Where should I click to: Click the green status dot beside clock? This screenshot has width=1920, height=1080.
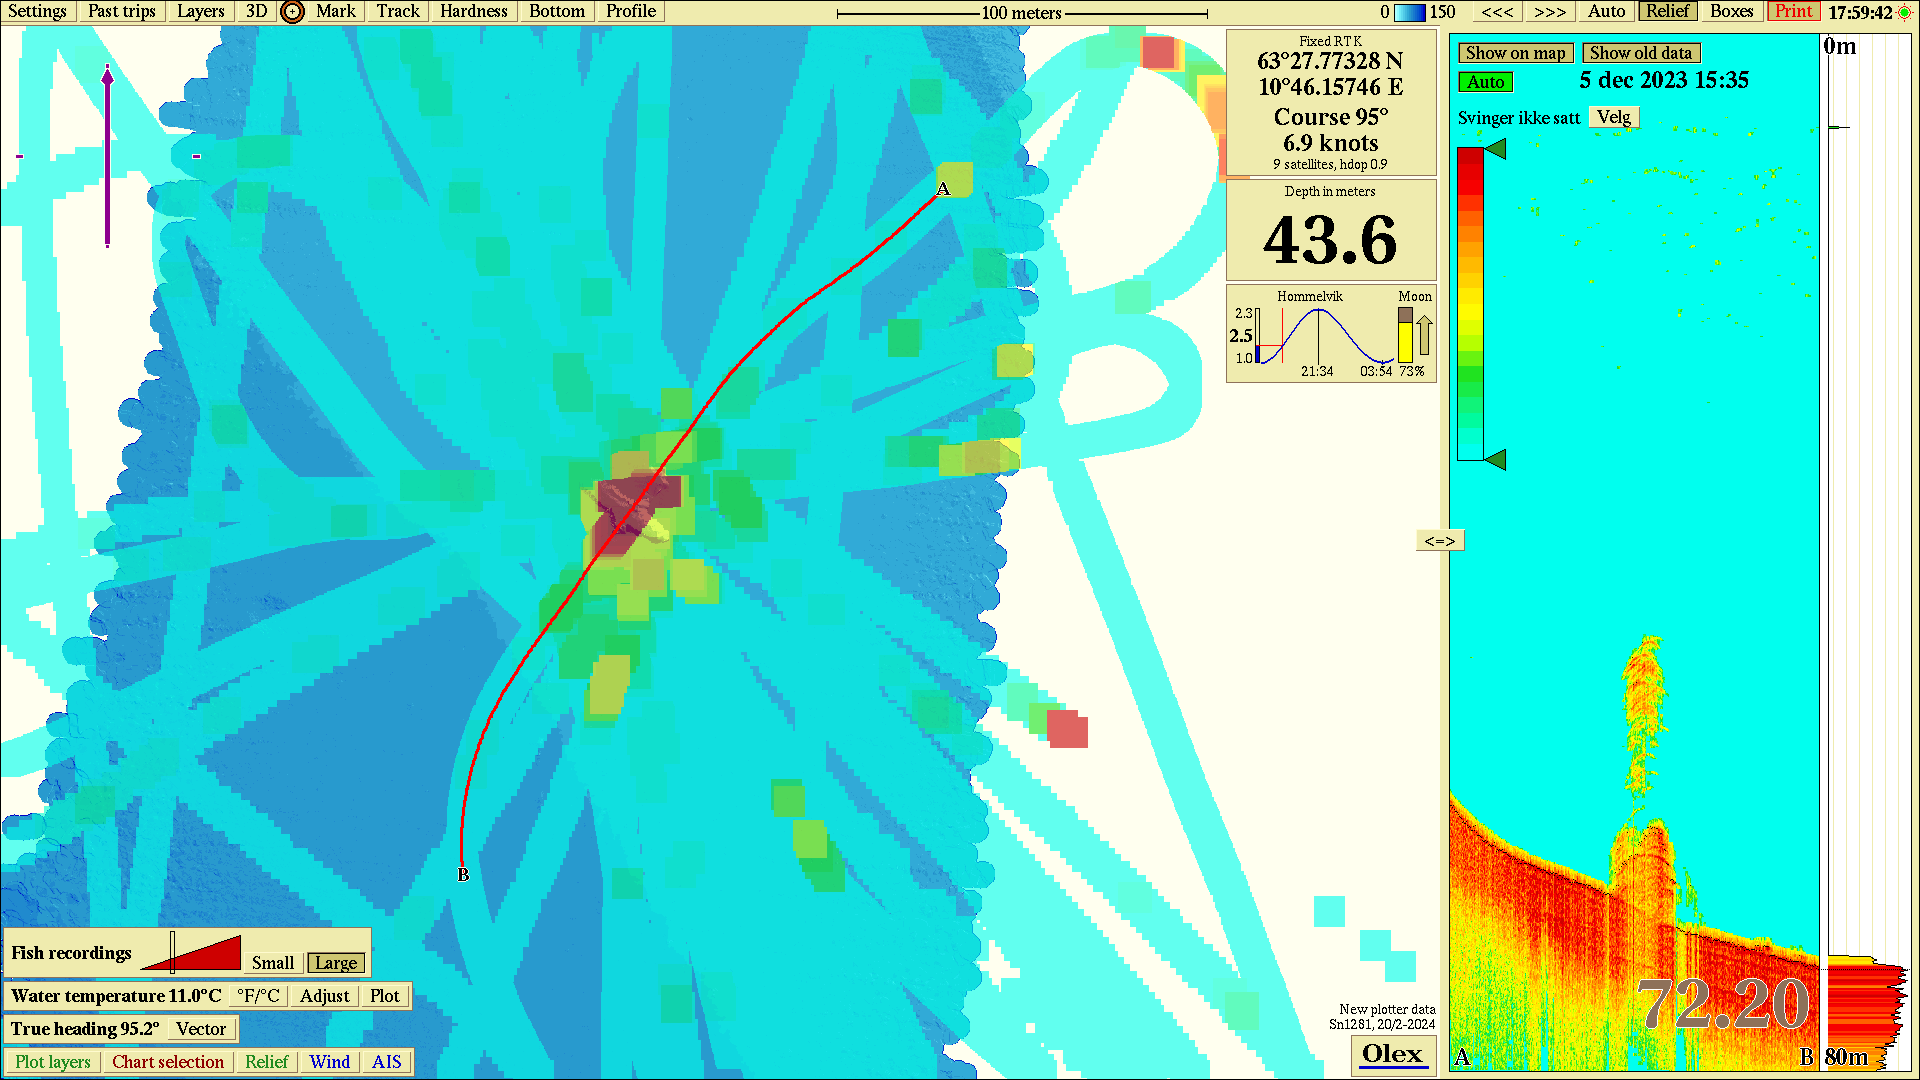[x=1904, y=12]
